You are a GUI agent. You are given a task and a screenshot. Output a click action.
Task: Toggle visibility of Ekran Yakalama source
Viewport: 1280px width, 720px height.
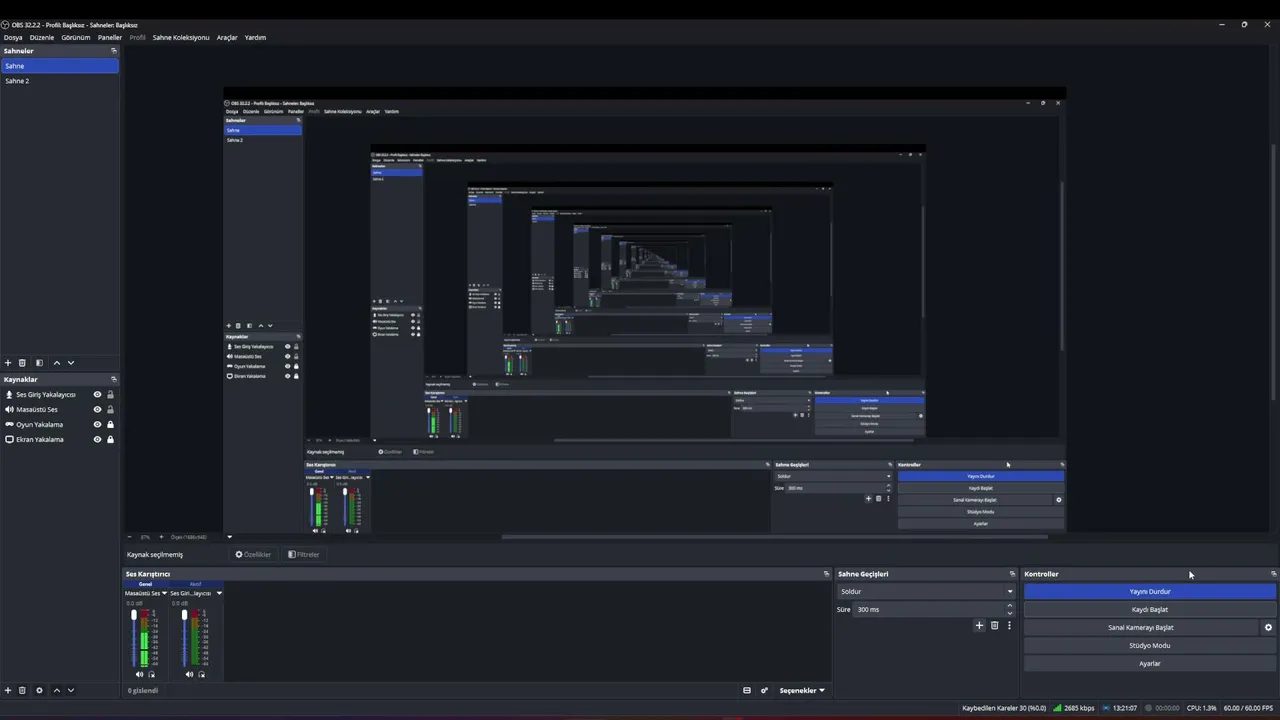tap(97, 439)
